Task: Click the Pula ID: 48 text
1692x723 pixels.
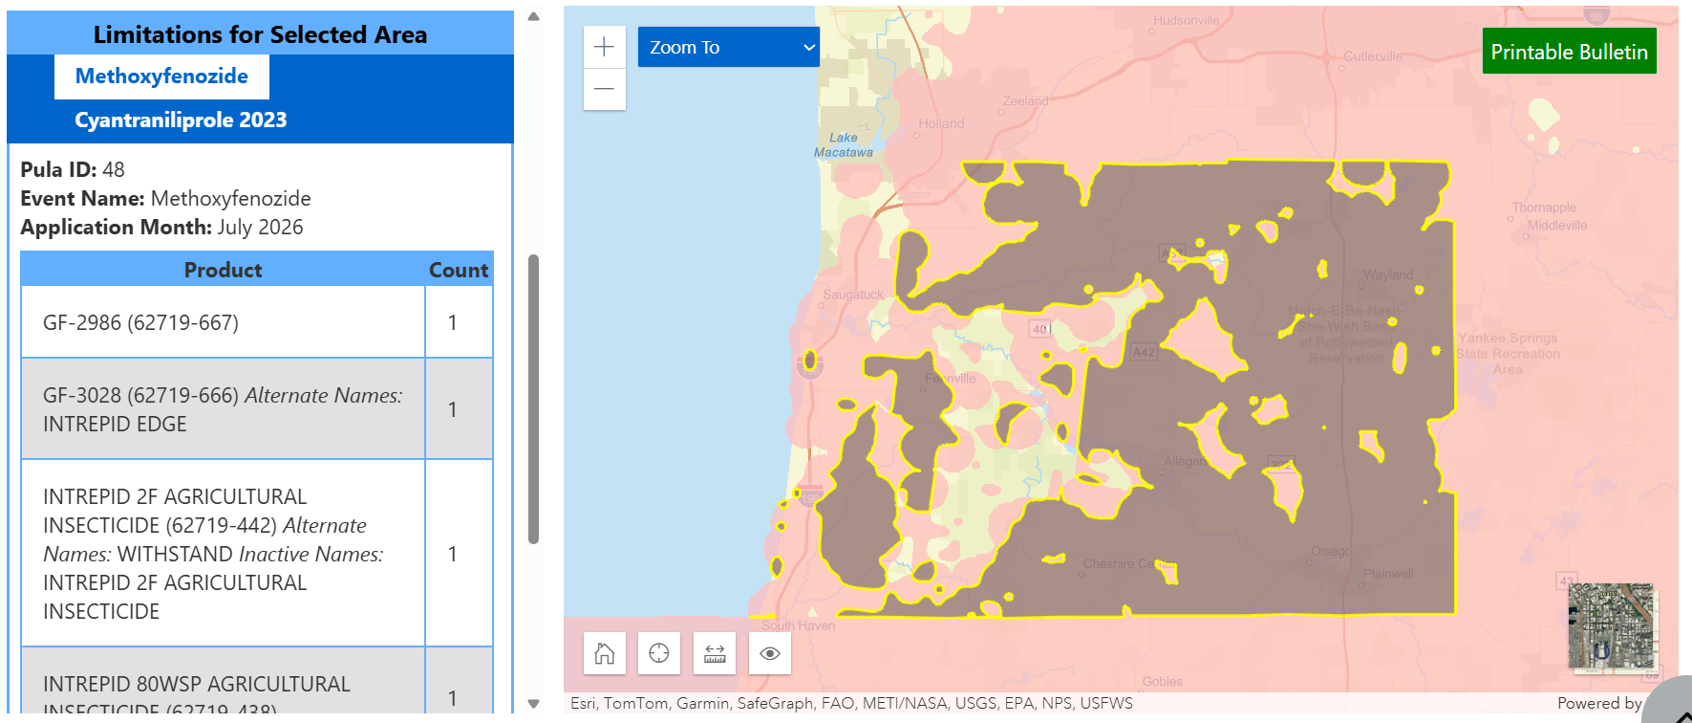Action: pos(72,170)
